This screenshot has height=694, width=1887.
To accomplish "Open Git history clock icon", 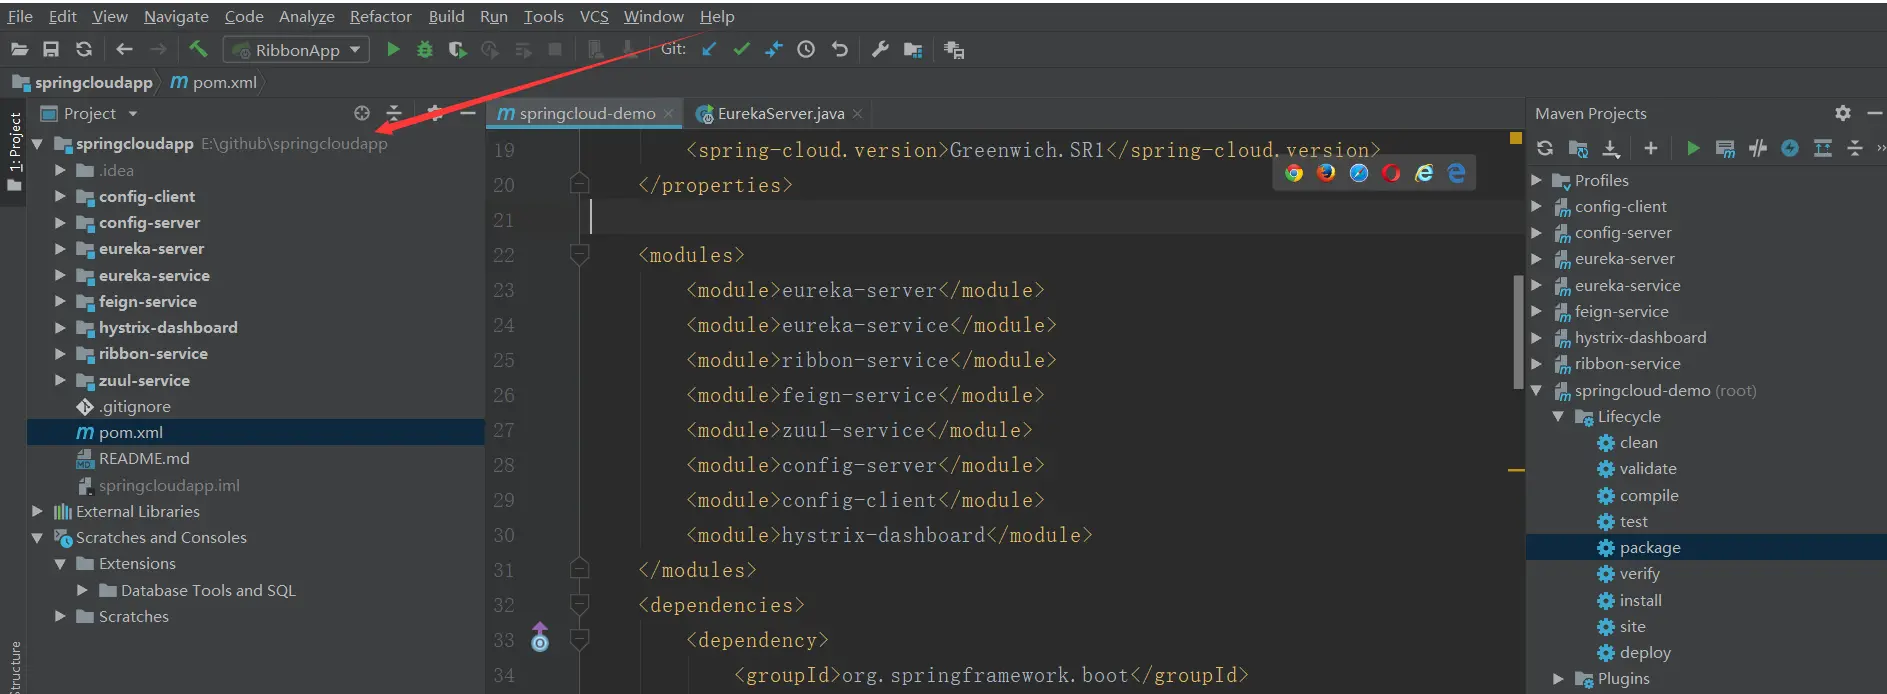I will coord(806,49).
